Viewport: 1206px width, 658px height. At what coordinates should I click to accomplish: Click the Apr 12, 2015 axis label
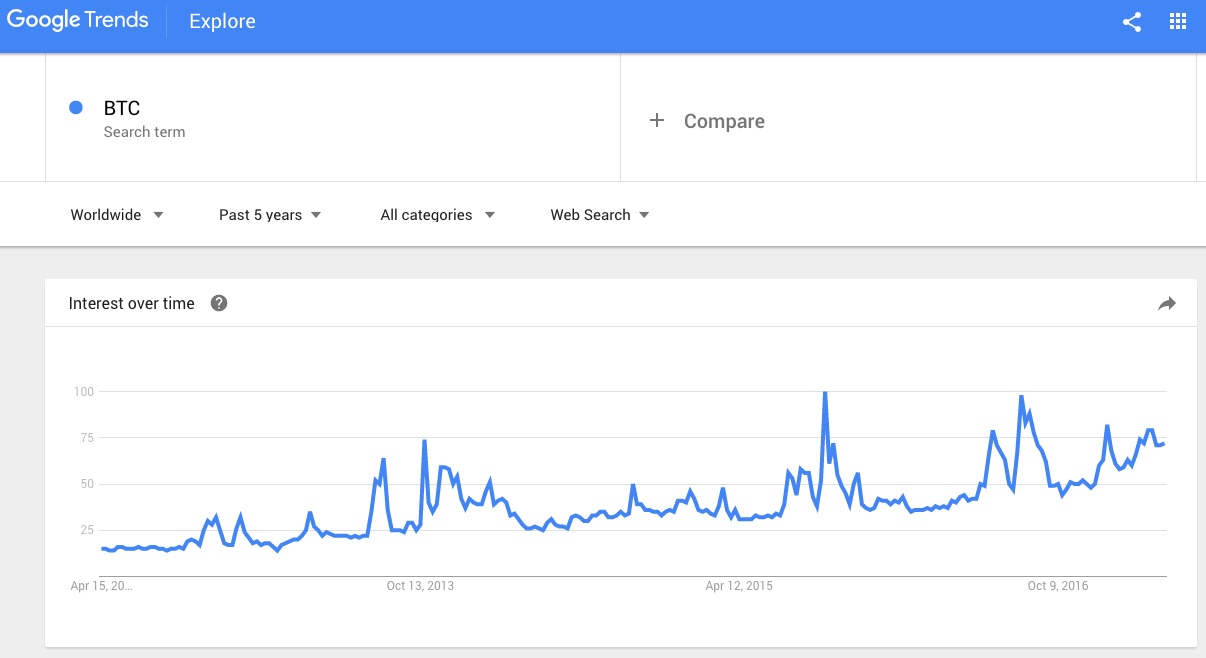tap(739, 586)
